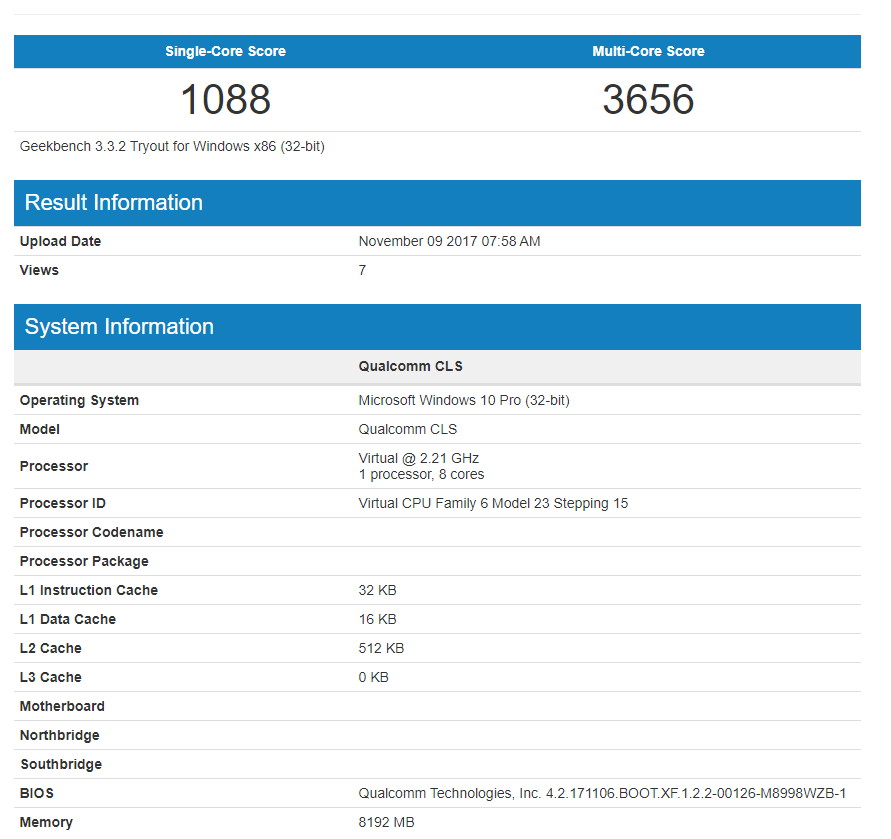Screen dimensions: 891x839
Task: Select the single-core score value 1088
Action: [x=225, y=99]
